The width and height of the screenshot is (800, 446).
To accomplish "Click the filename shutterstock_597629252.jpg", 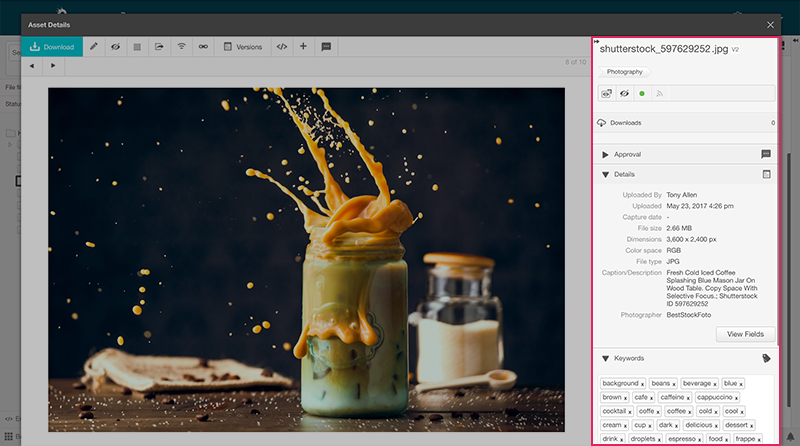I will (664, 49).
